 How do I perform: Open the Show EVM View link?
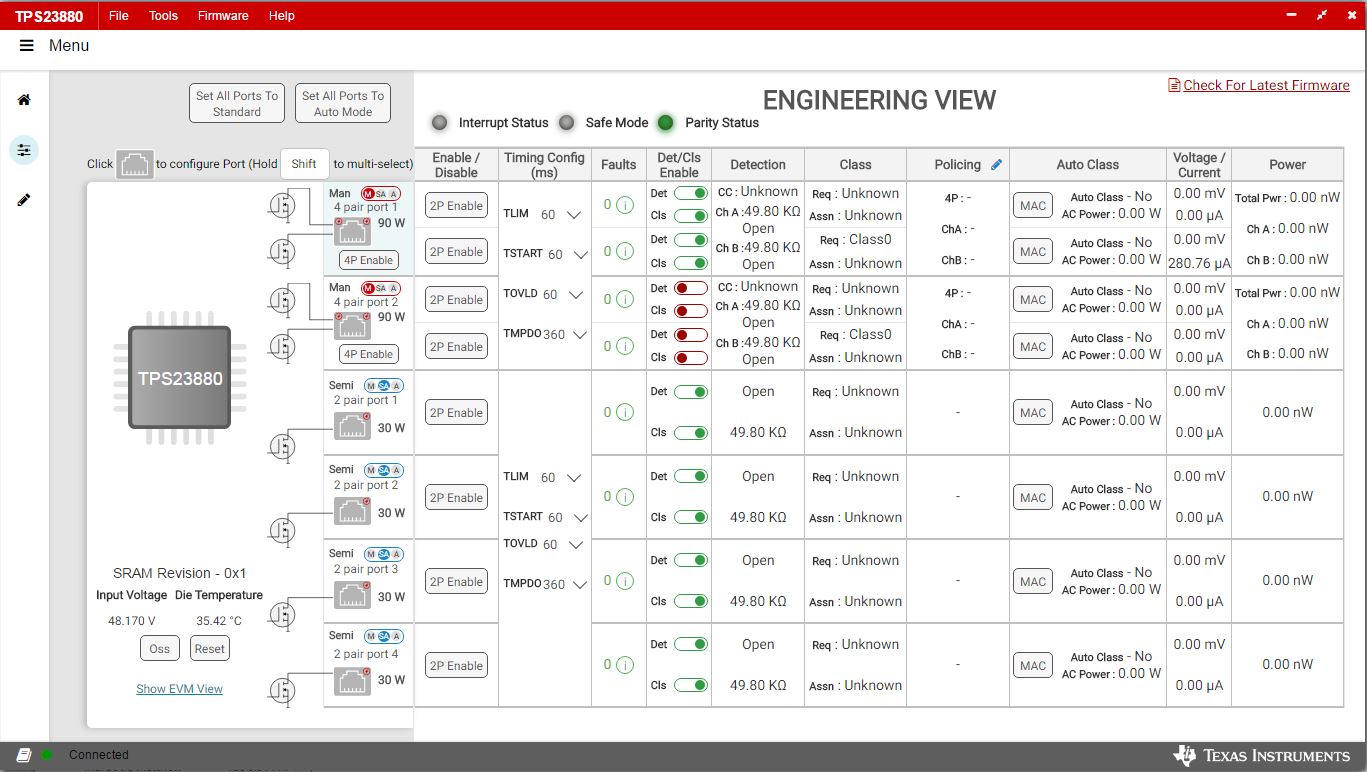(180, 689)
